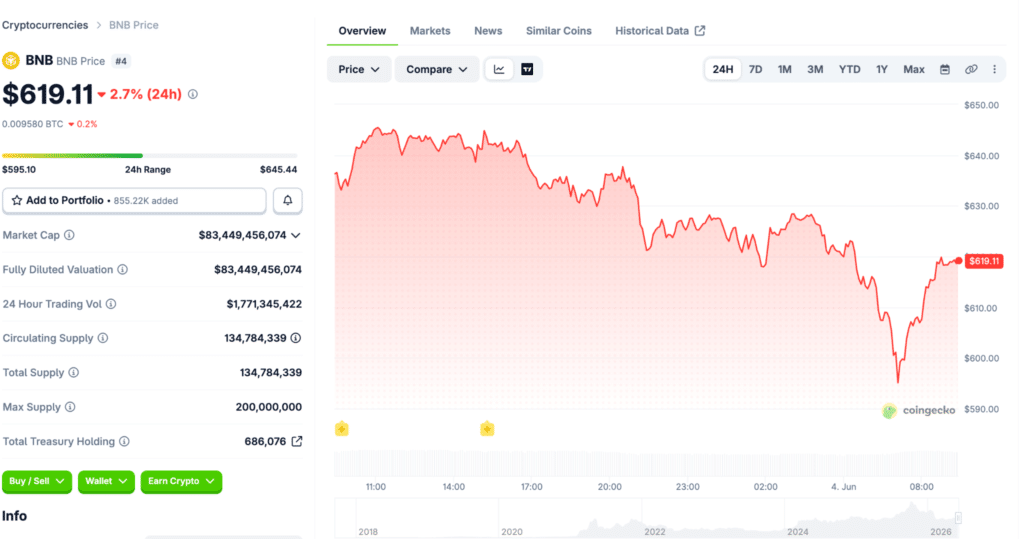Switch to TradingView chart icon
Viewport: 1024px width, 539px height.
coord(527,69)
